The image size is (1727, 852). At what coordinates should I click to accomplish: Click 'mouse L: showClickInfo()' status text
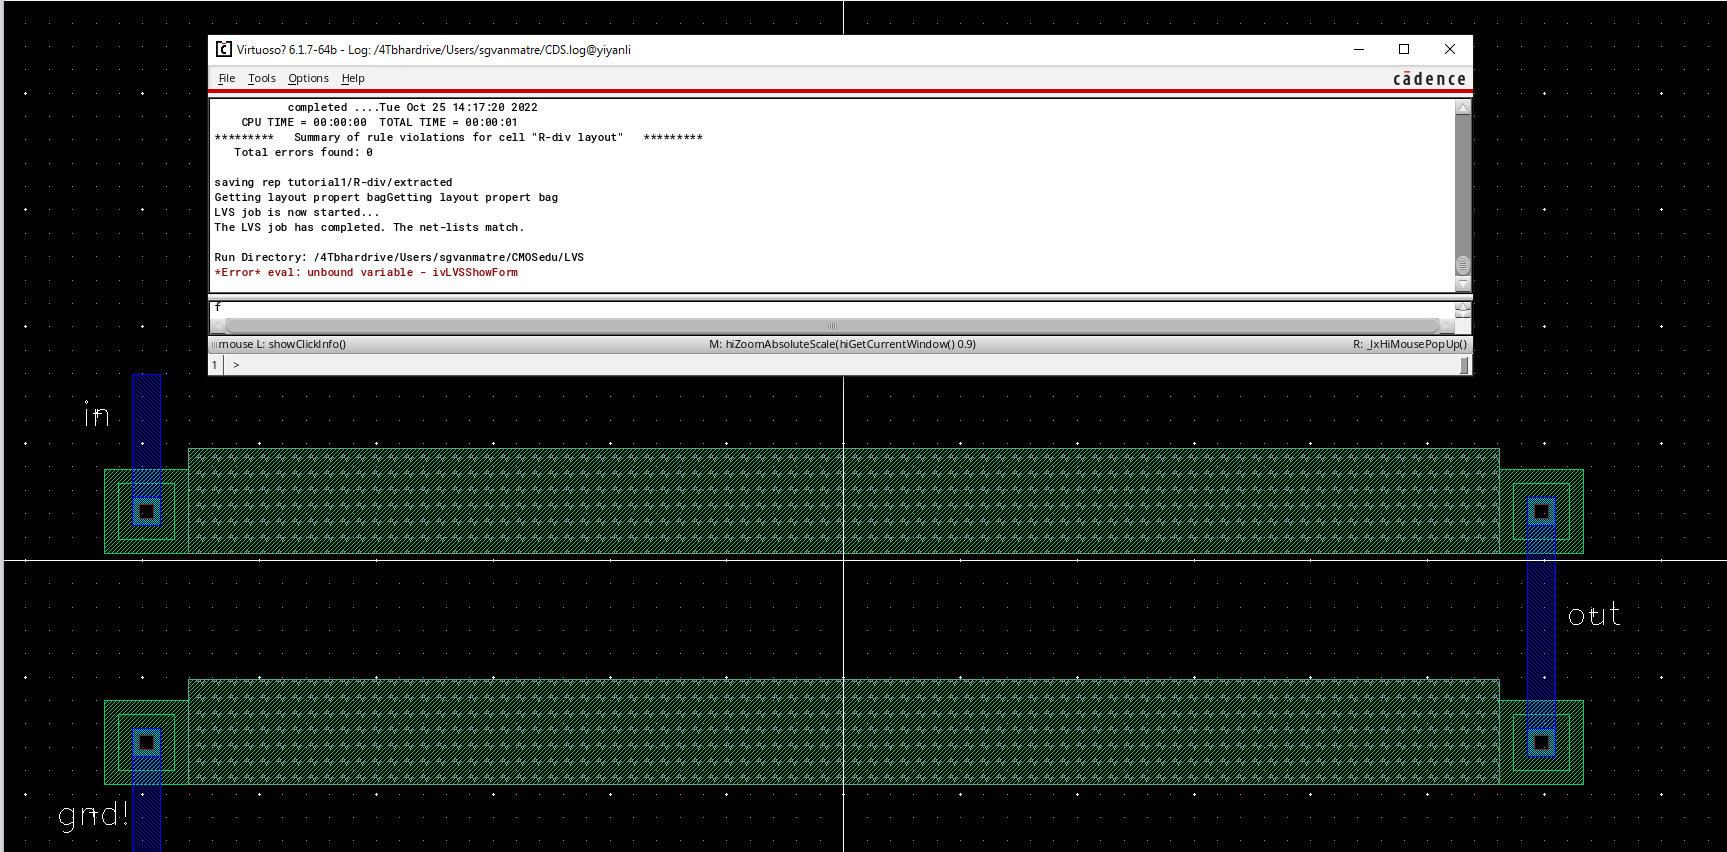(x=282, y=344)
